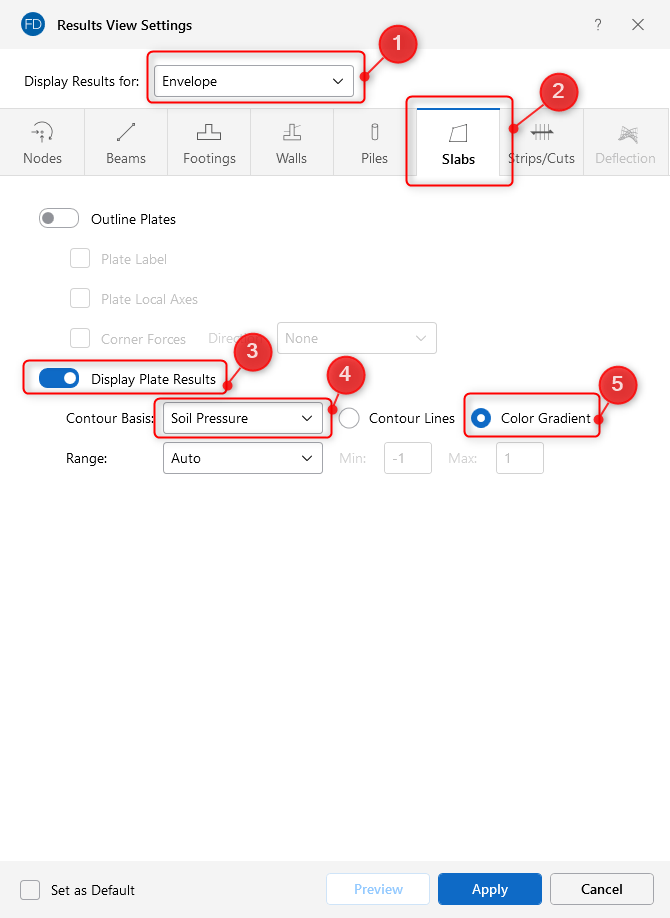Close the Results View Settings dialog
The width and height of the screenshot is (670, 918).
(638, 24)
